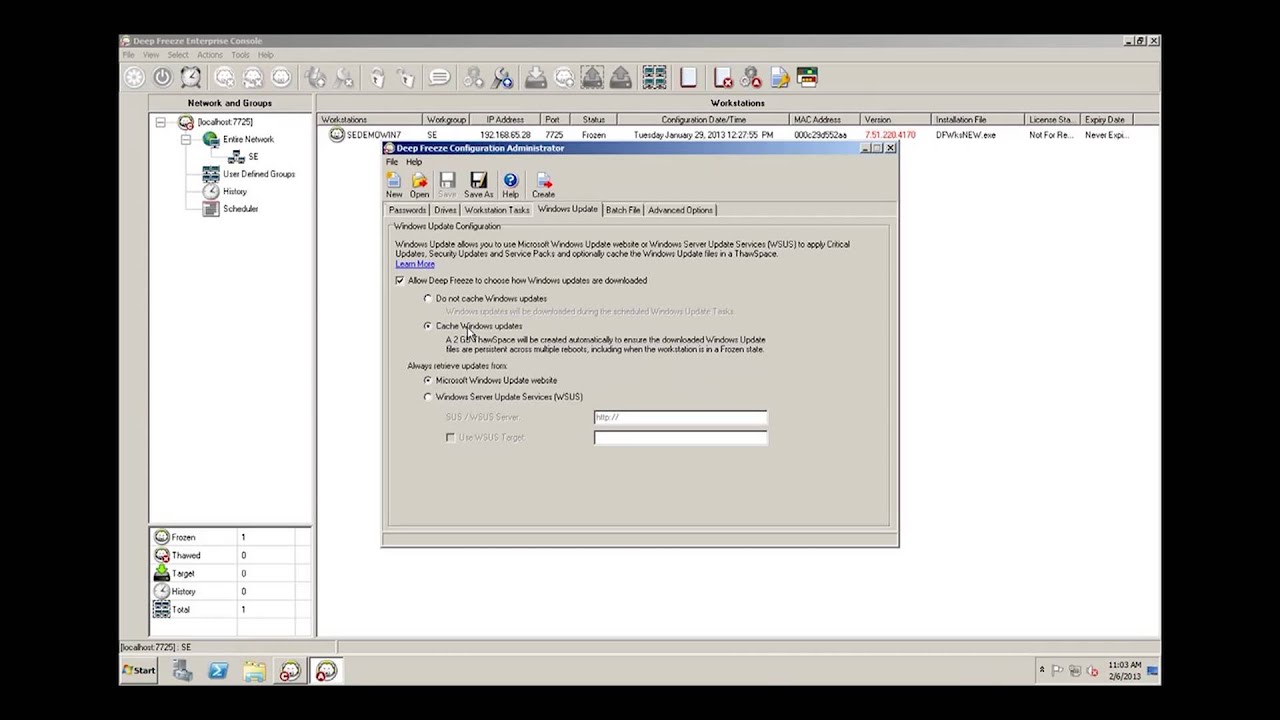Open an existing configuration with the Open icon
The height and width of the screenshot is (720, 1280).
[419, 183]
